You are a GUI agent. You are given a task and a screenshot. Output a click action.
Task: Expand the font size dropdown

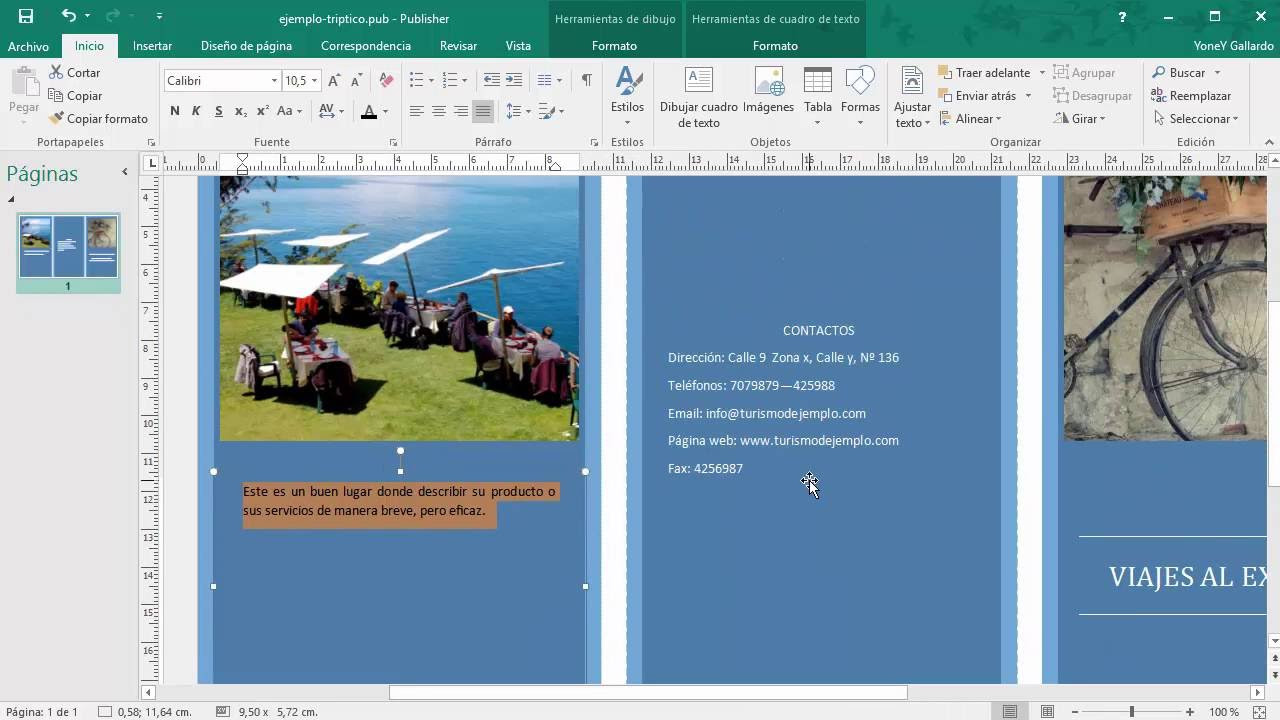pos(316,80)
